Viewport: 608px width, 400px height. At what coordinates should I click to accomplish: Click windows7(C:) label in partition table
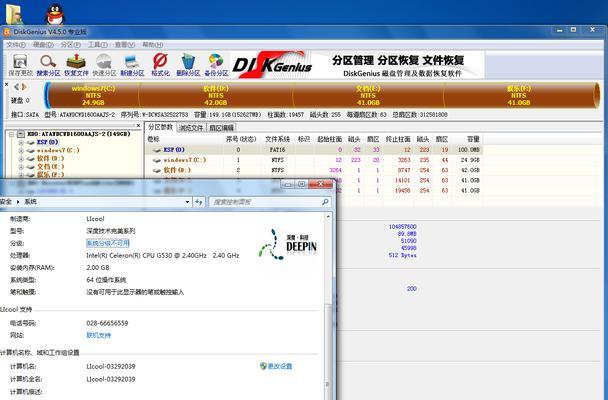tap(185, 160)
